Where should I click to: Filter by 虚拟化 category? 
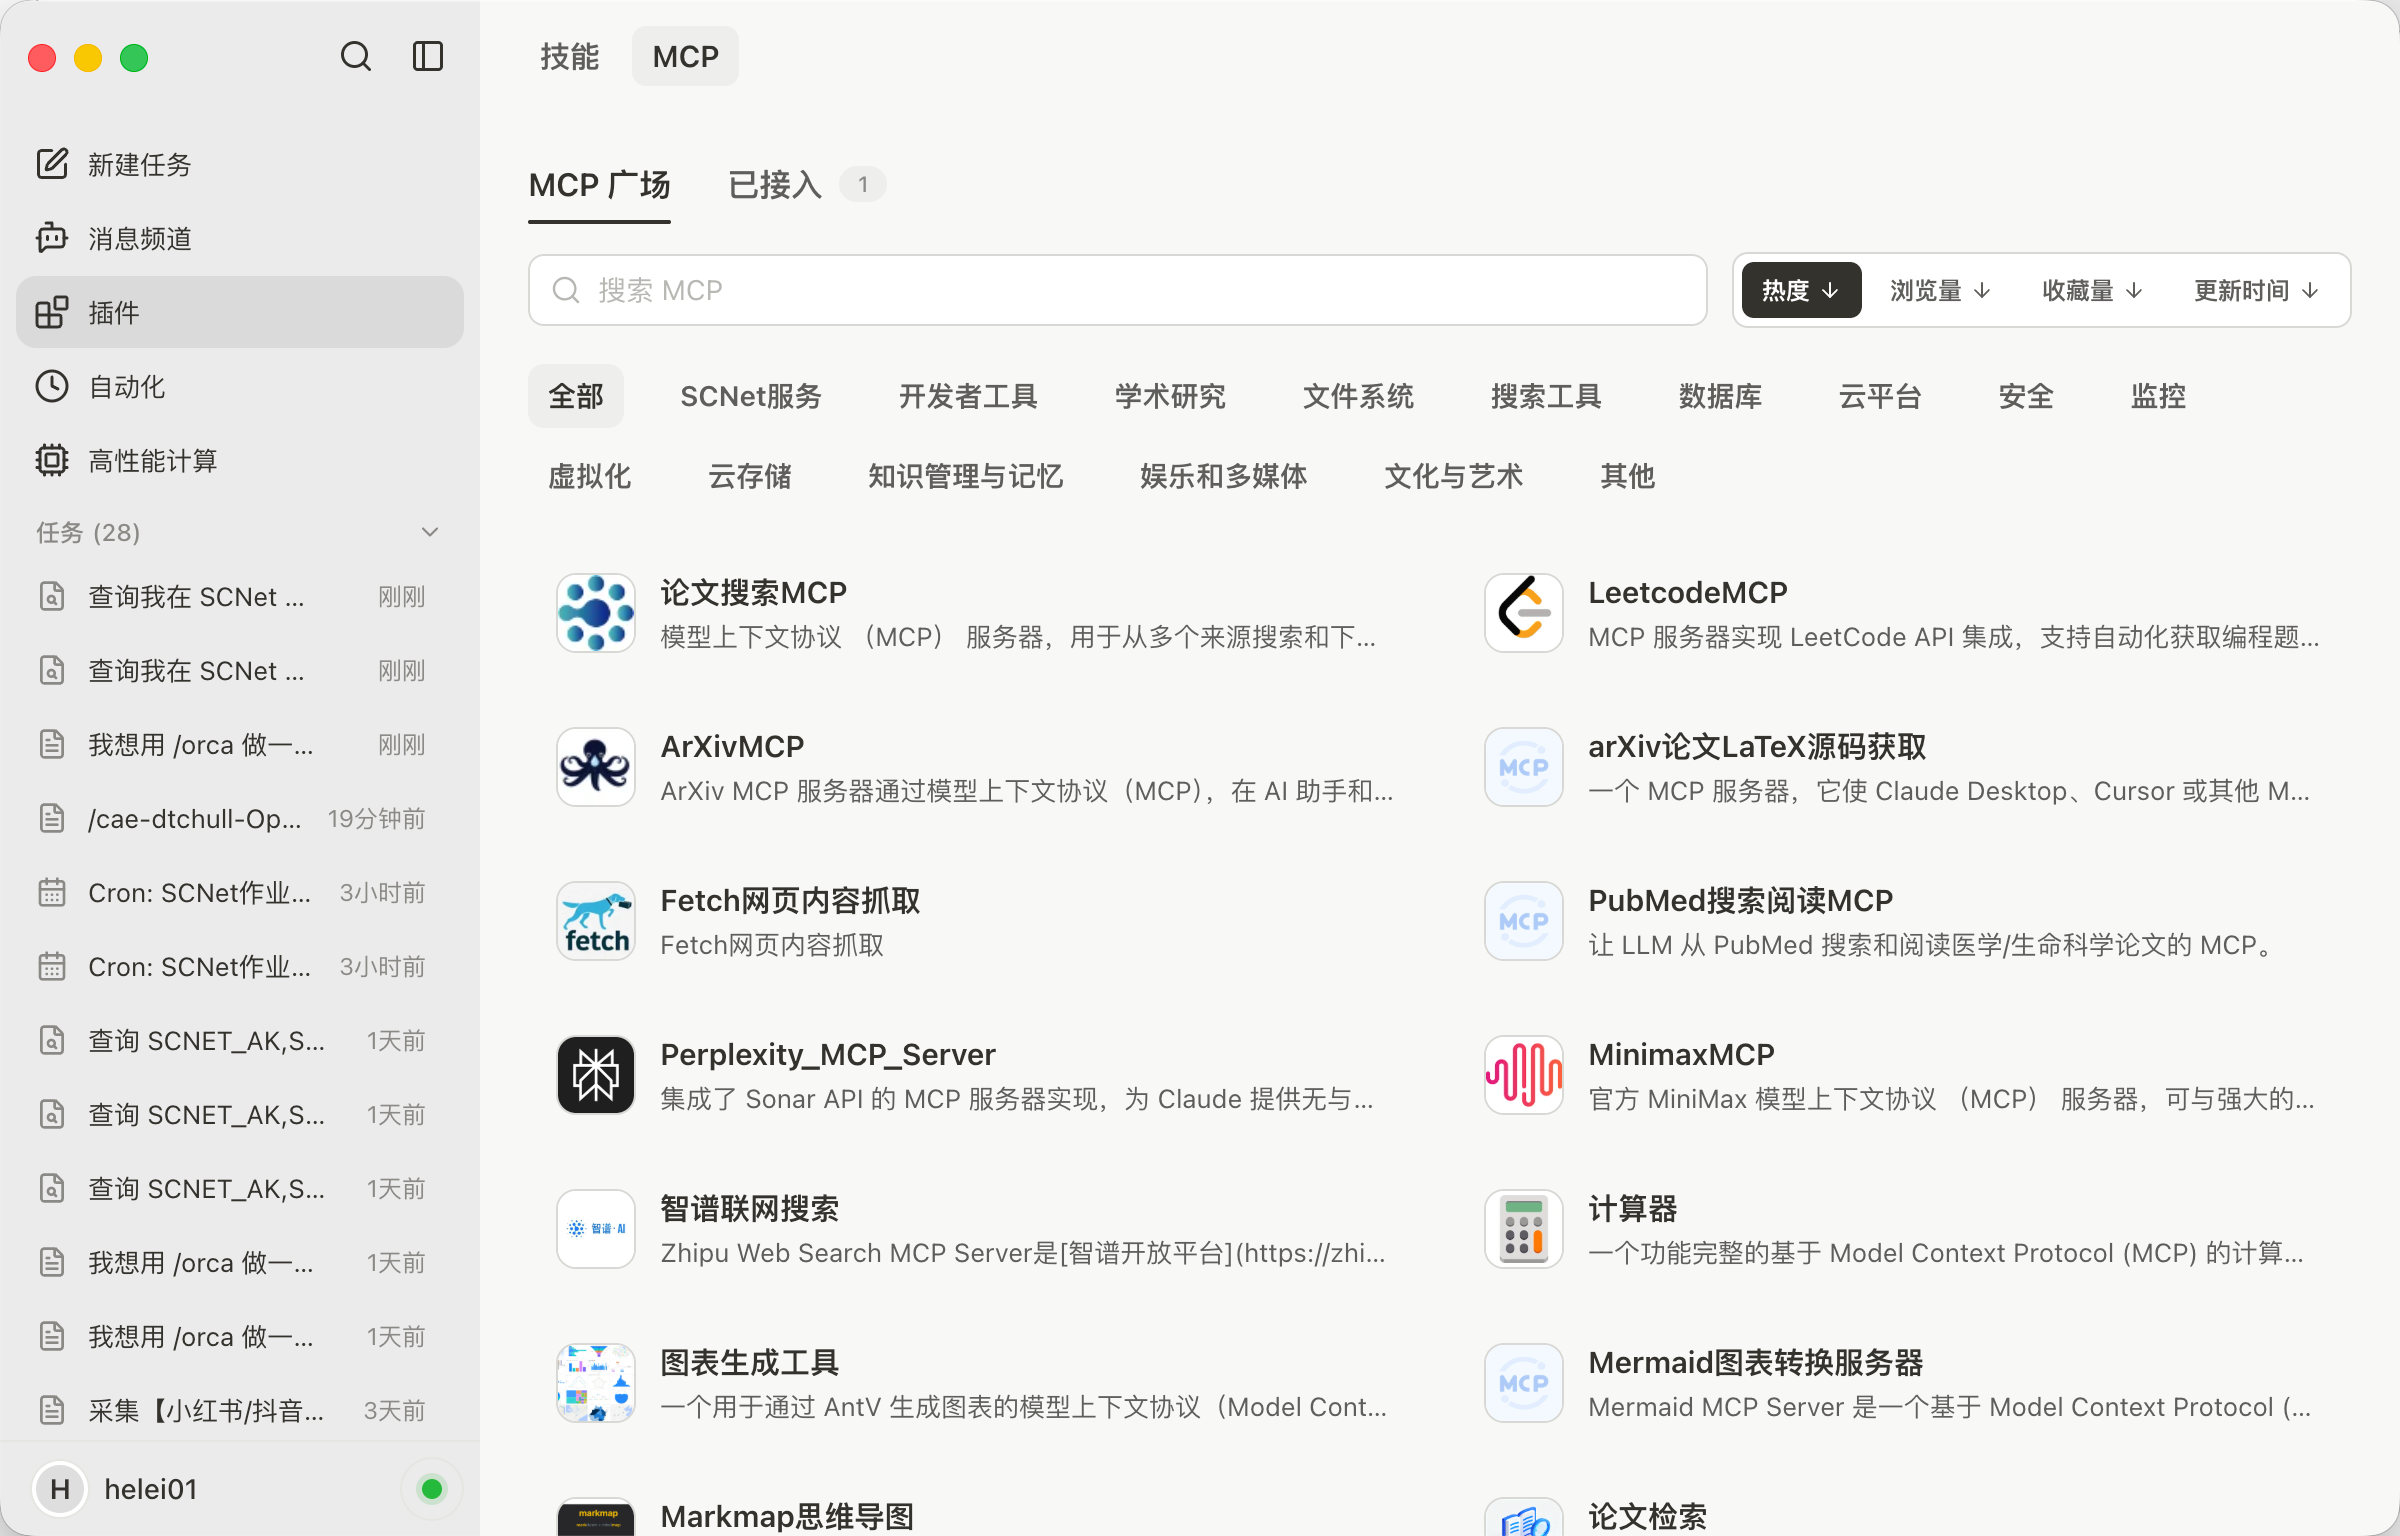(x=590, y=476)
